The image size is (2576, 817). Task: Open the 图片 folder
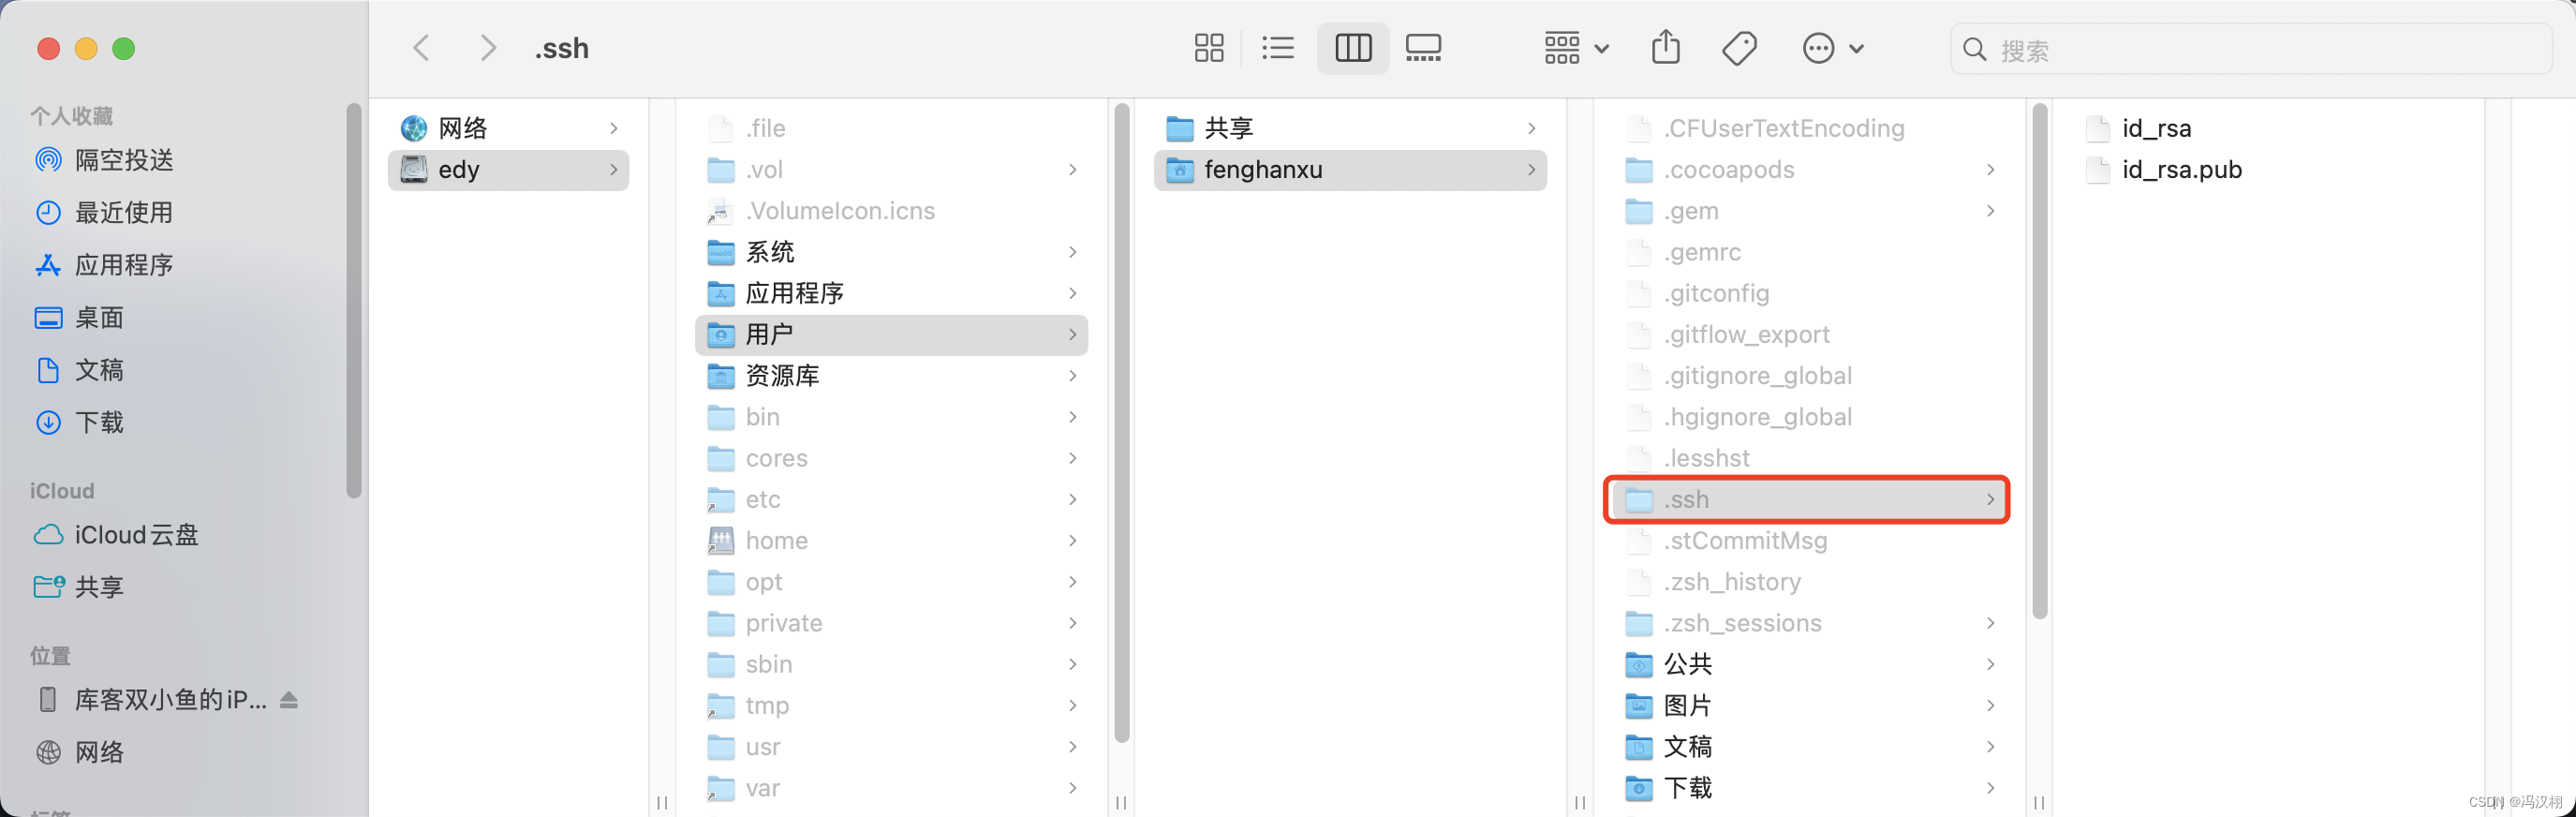(1809, 705)
